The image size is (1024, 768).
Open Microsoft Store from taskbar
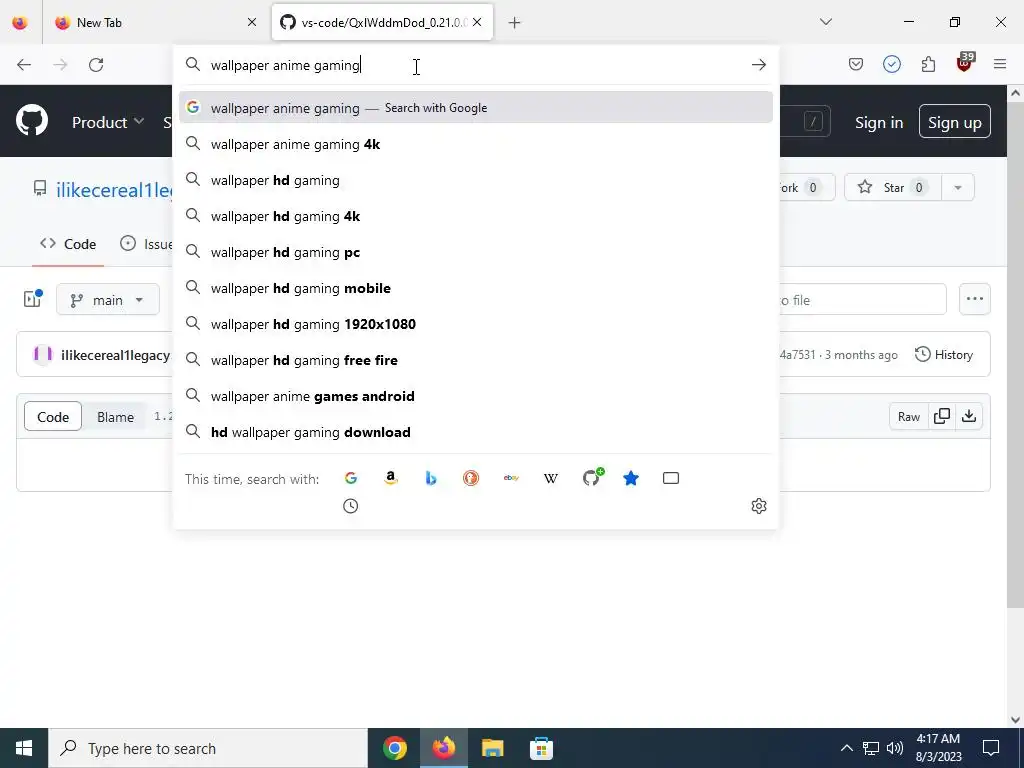541,748
